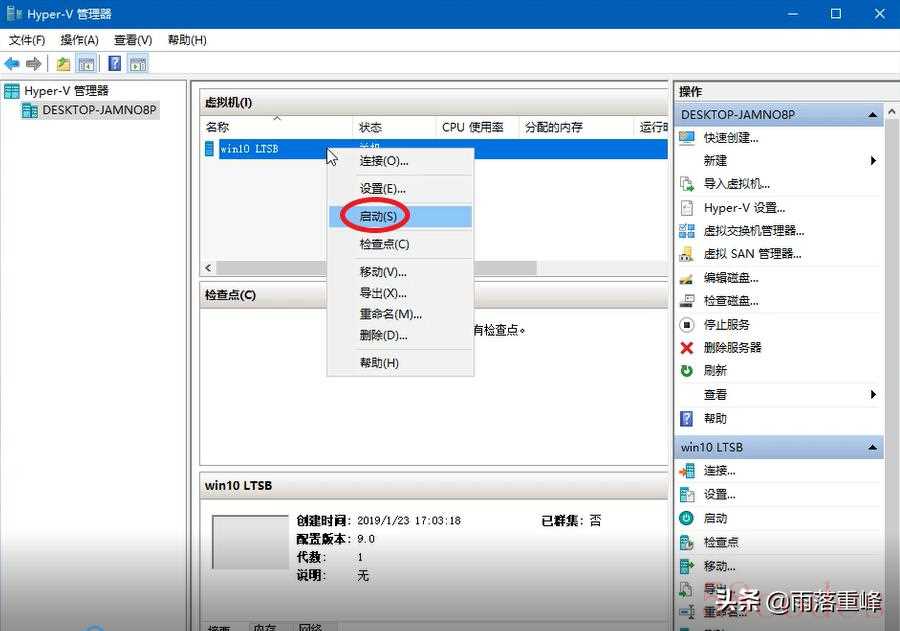Click the Back arrow in the toolbar

click(x=12, y=64)
